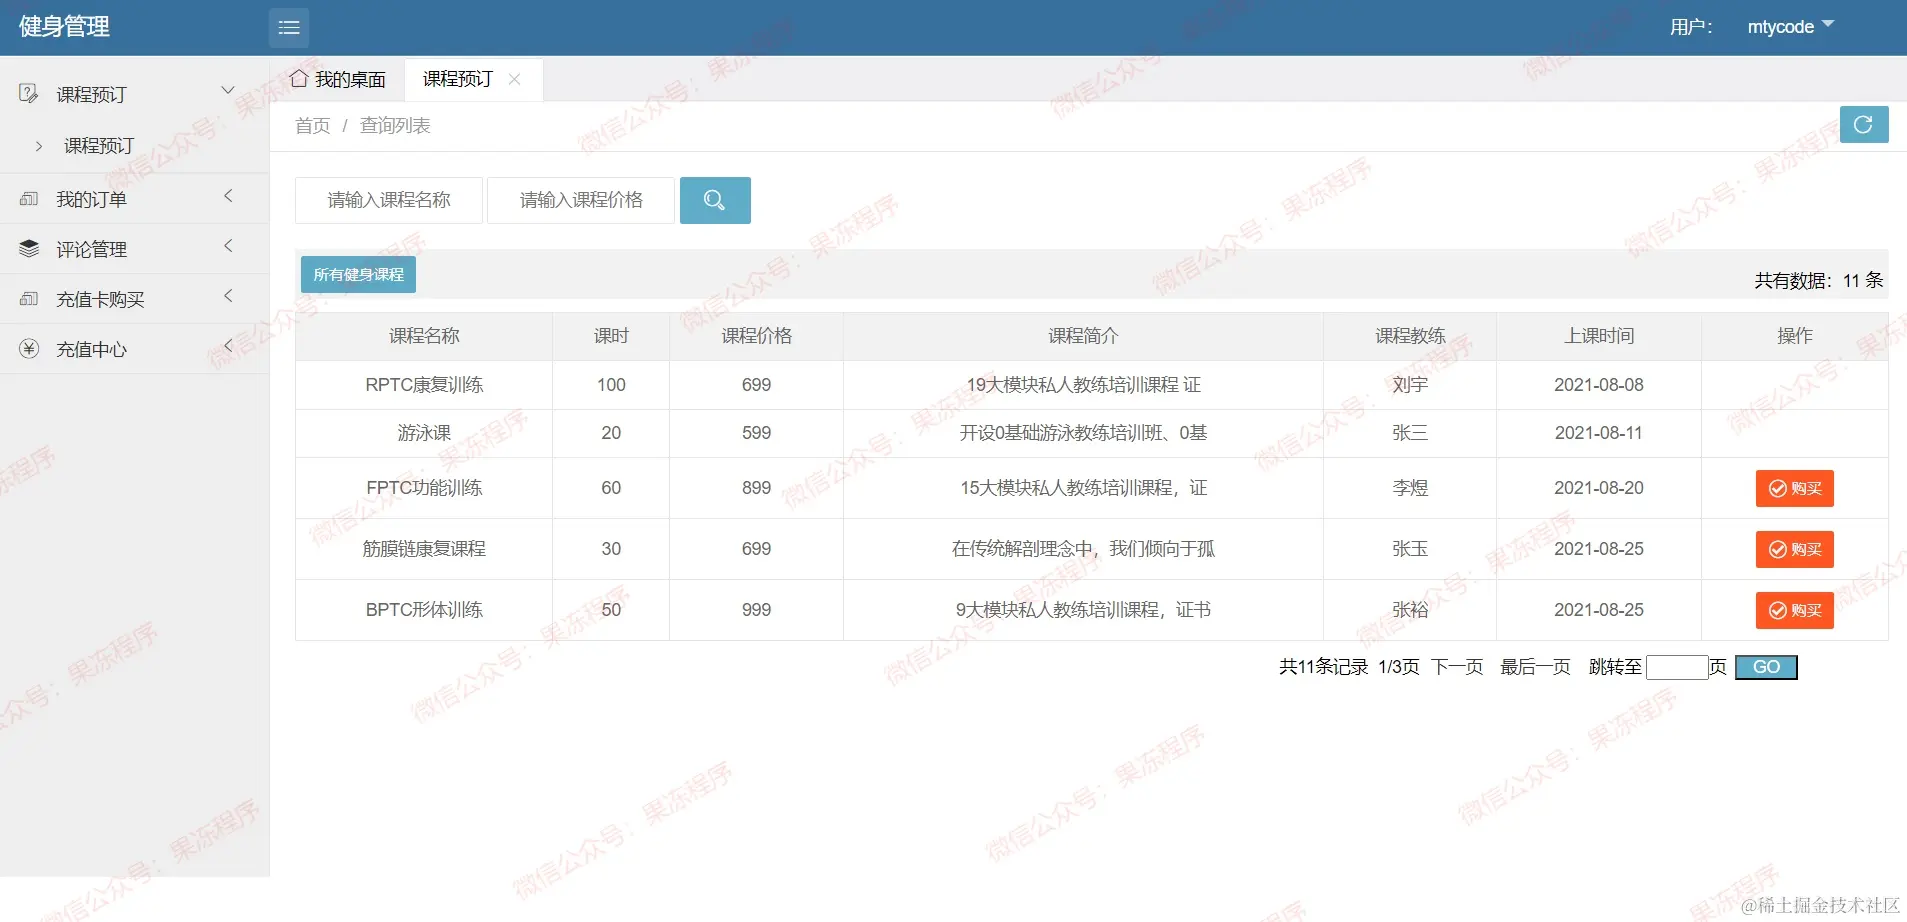1907x922 pixels.
Task: Click the 我的订单 sidebar icon
Action: (x=29, y=199)
